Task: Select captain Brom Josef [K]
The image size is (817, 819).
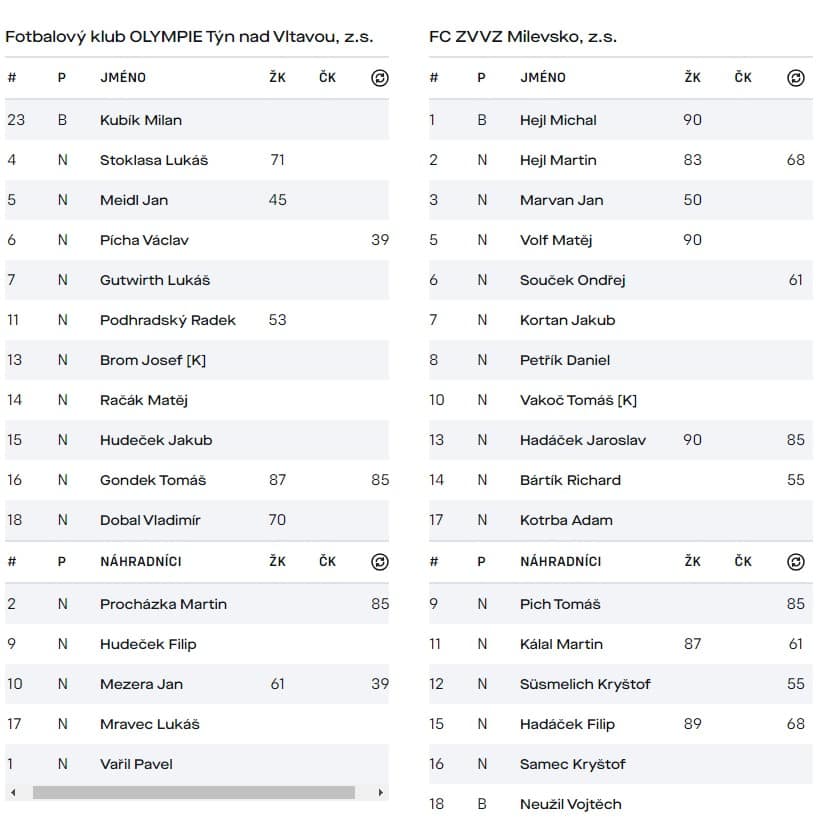Action: [x=153, y=360]
